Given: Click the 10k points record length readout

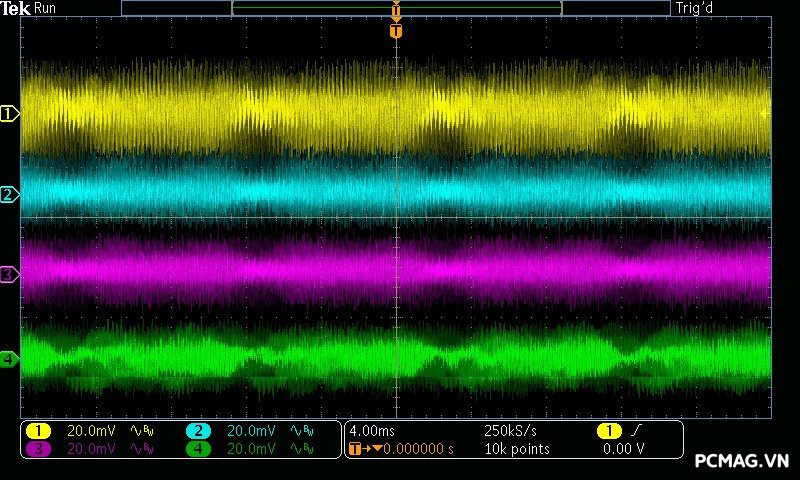Looking at the screenshot, I should (515, 449).
